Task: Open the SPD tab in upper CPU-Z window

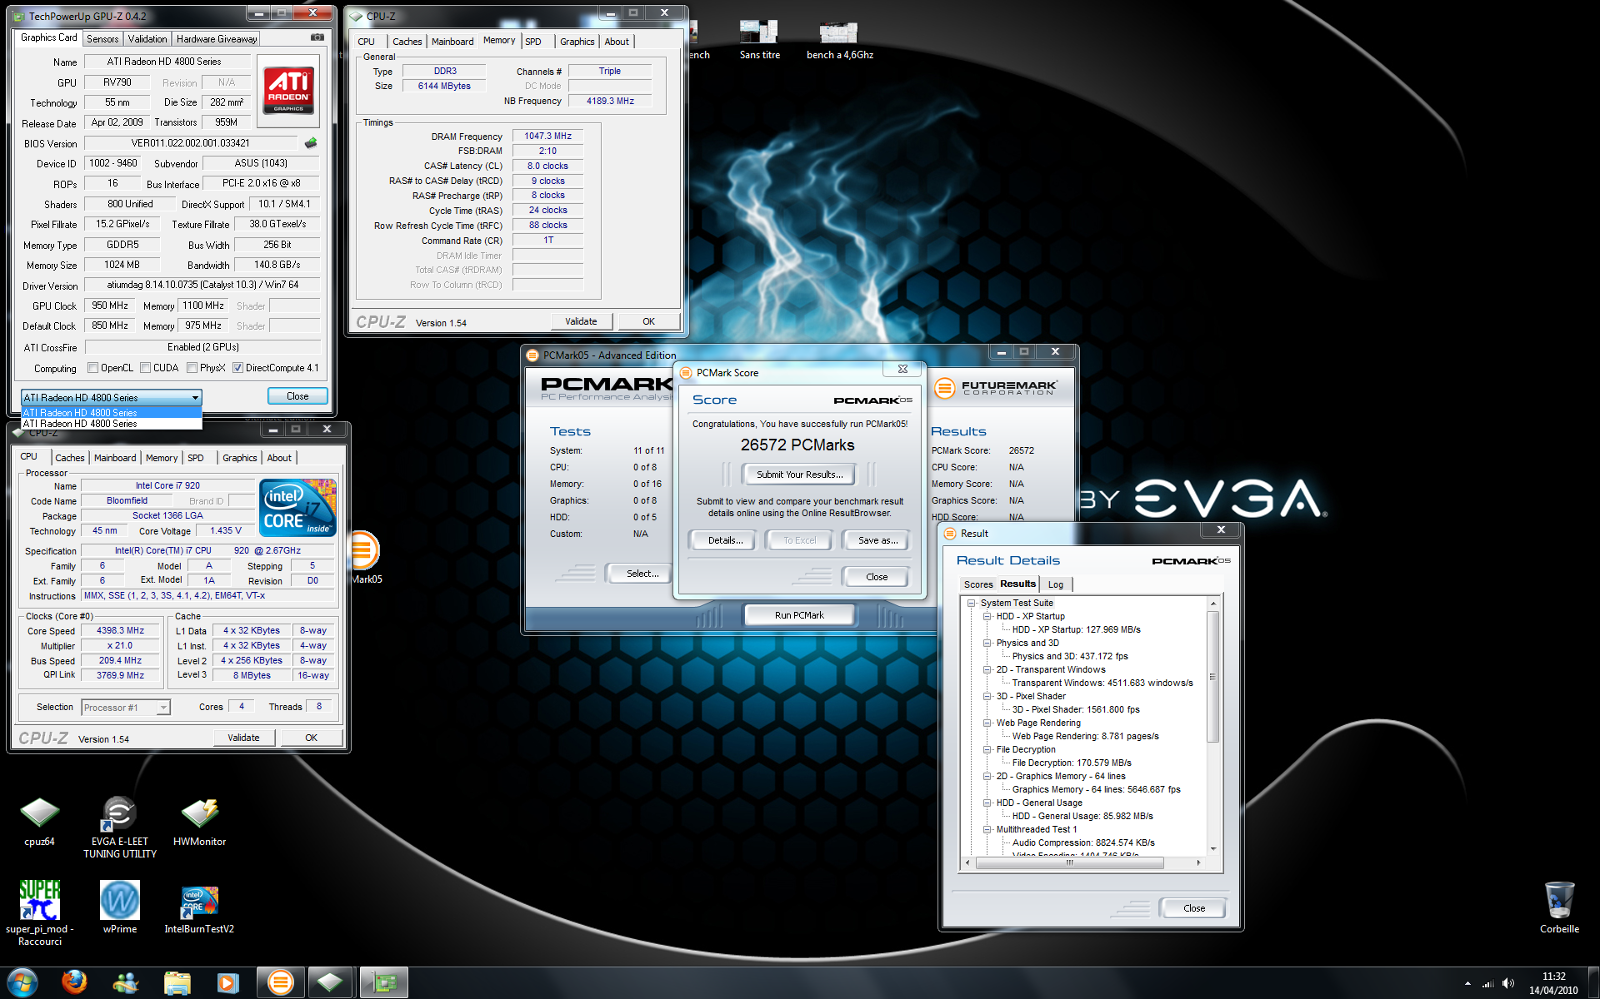Action: (x=534, y=42)
